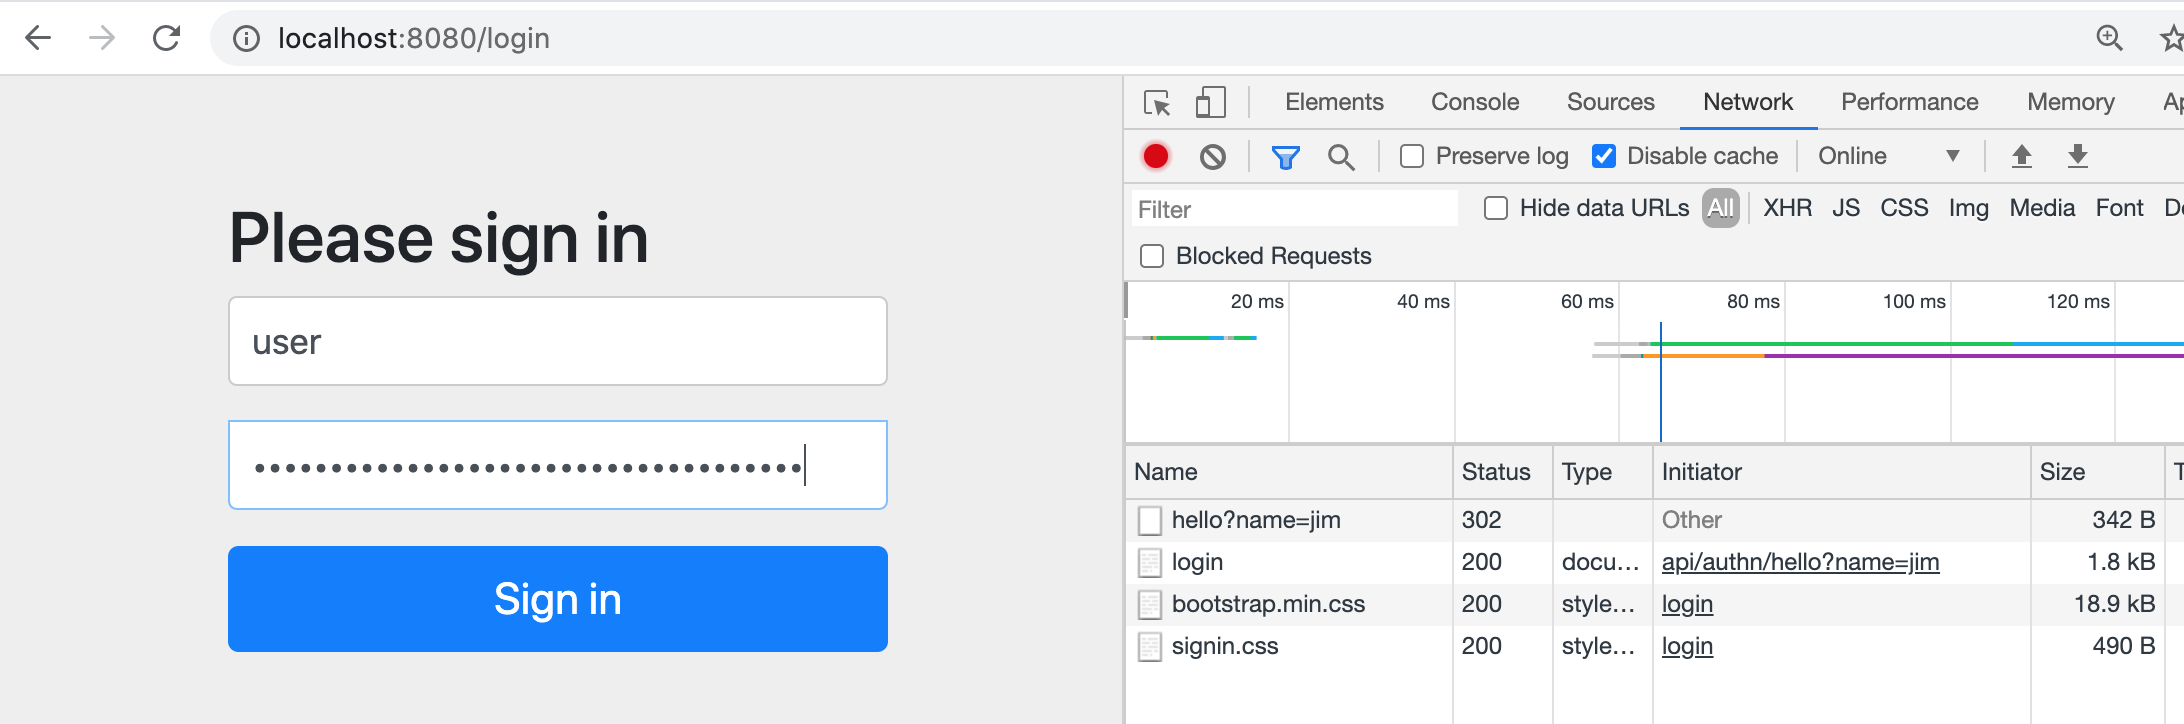Viewport: 2184px width, 724px height.
Task: Open the Sources tab
Action: pyautogui.click(x=1610, y=102)
